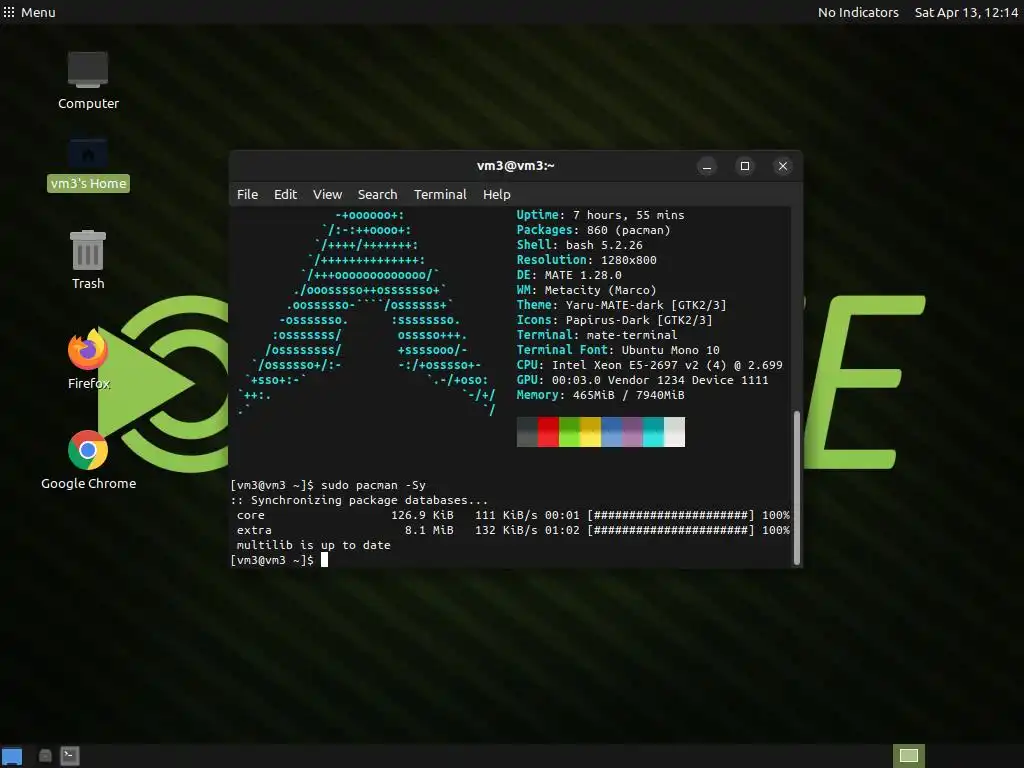The height and width of the screenshot is (768, 1024).
Task: Click the green color block in neofetch palette
Action: (x=569, y=432)
